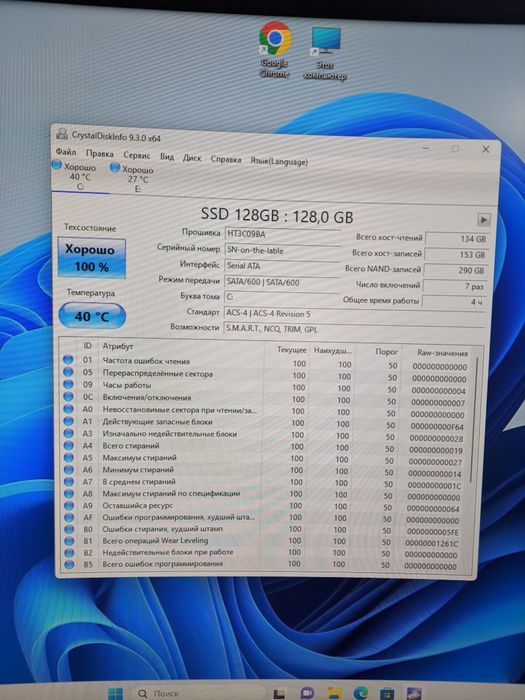Open the Диск menu

(x=192, y=158)
